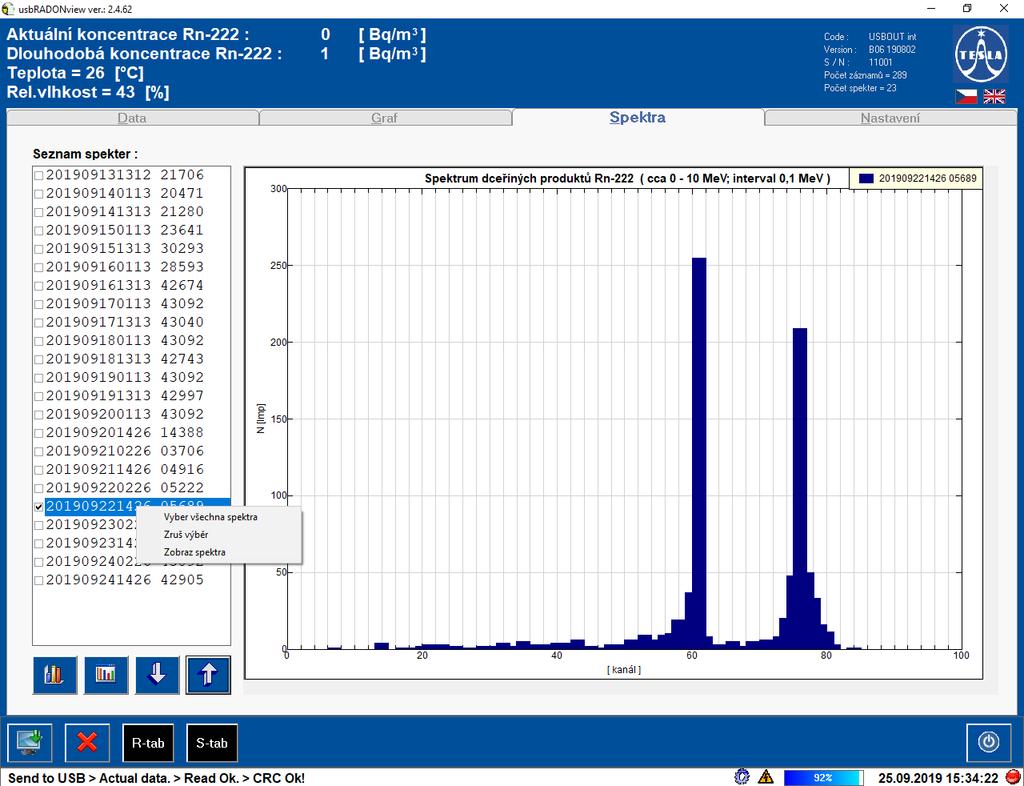Screen dimensions: 1024x786
Task: Click the legend color swatch 201909221426 05689
Action: pyautogui.click(x=867, y=178)
